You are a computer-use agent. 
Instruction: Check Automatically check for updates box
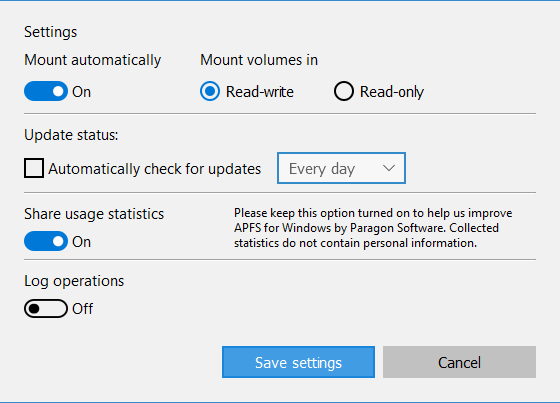pos(34,168)
